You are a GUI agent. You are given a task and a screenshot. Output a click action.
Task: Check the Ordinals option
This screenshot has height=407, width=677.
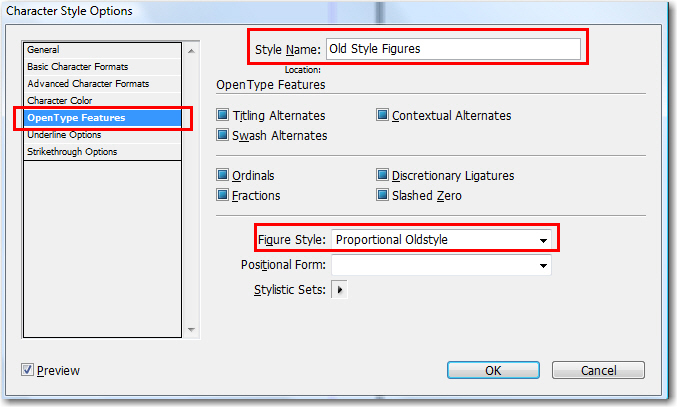point(222,175)
